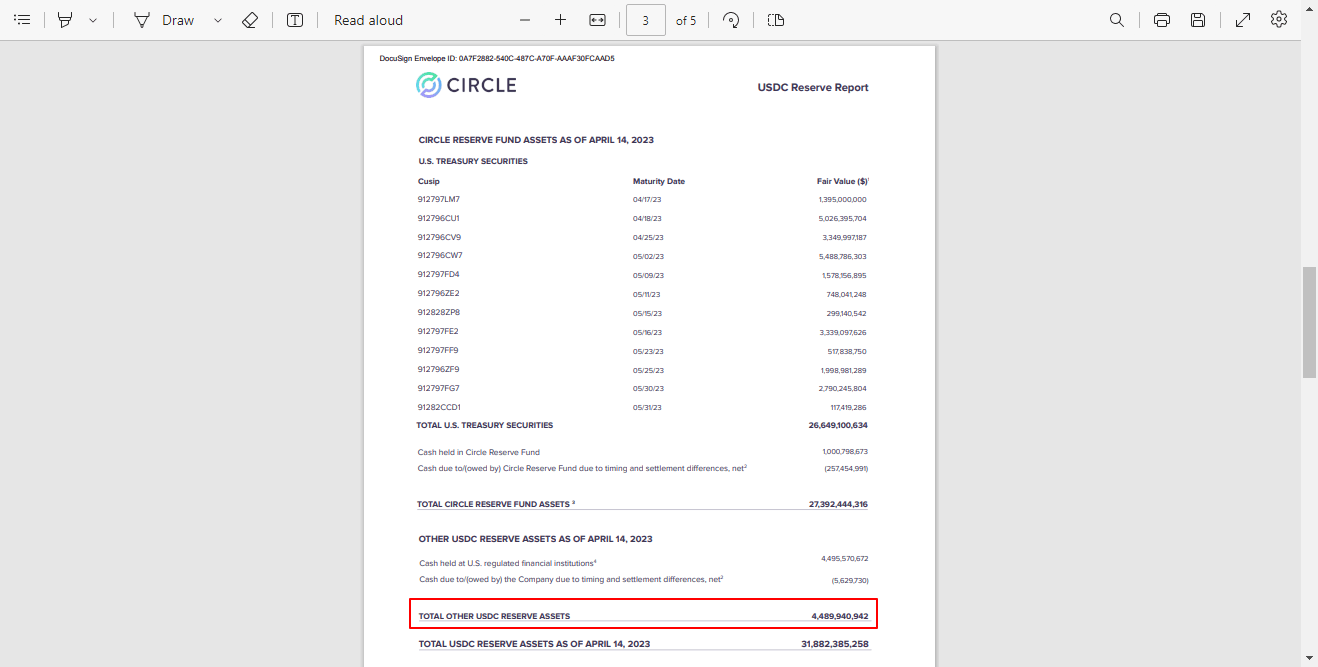Screen dimensions: 1318x667
Task: Click maturity date 05/31/23
Action: [x=647, y=408]
